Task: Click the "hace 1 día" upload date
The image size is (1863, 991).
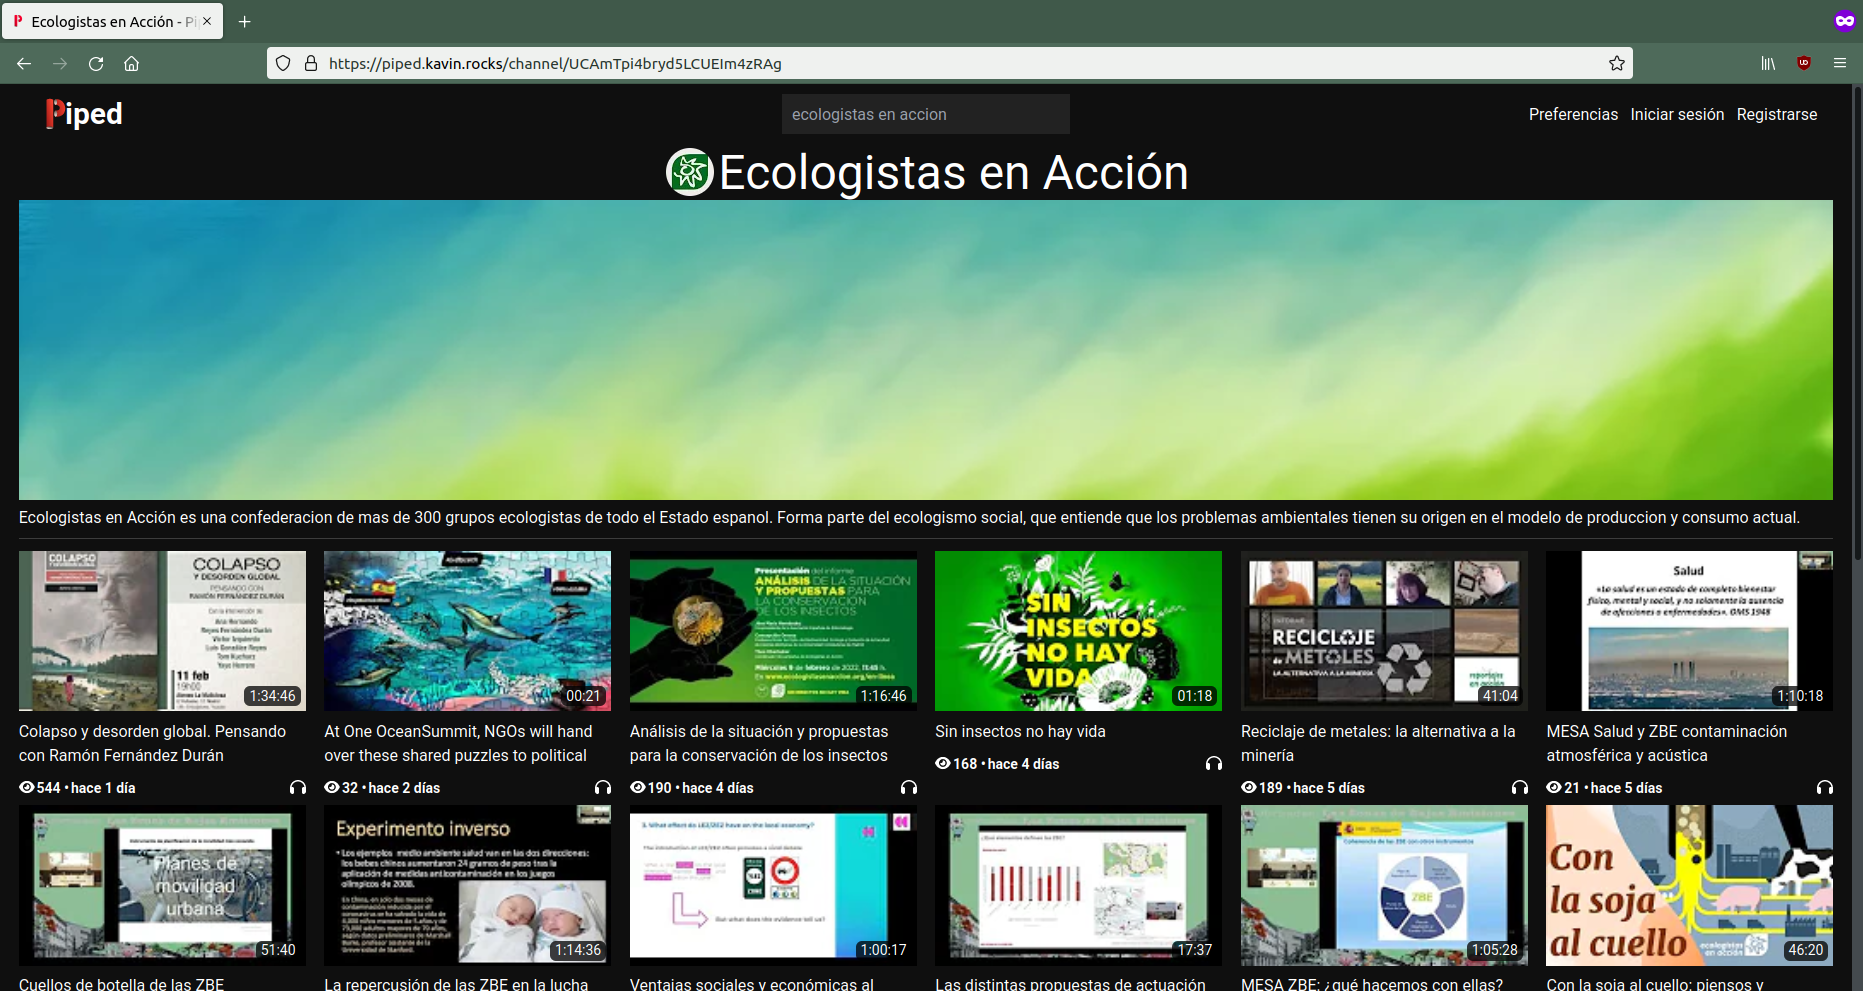Action: 101,788
